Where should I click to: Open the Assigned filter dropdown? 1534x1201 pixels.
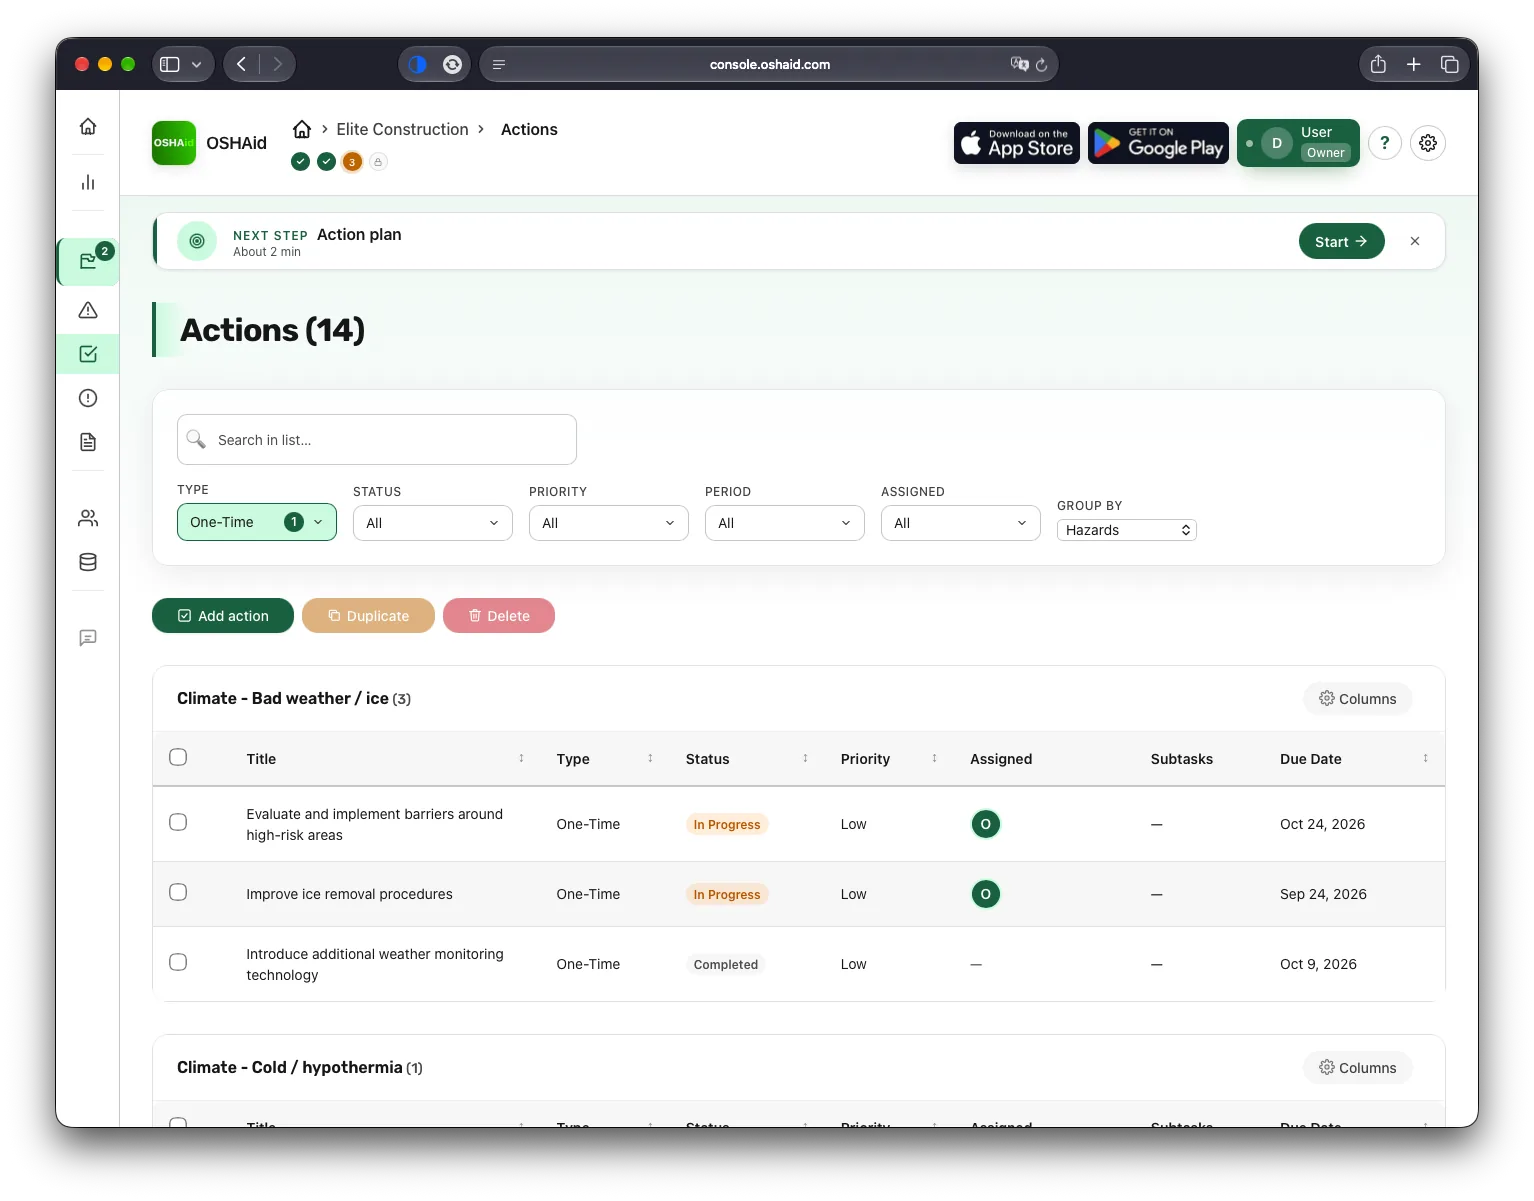961,523
